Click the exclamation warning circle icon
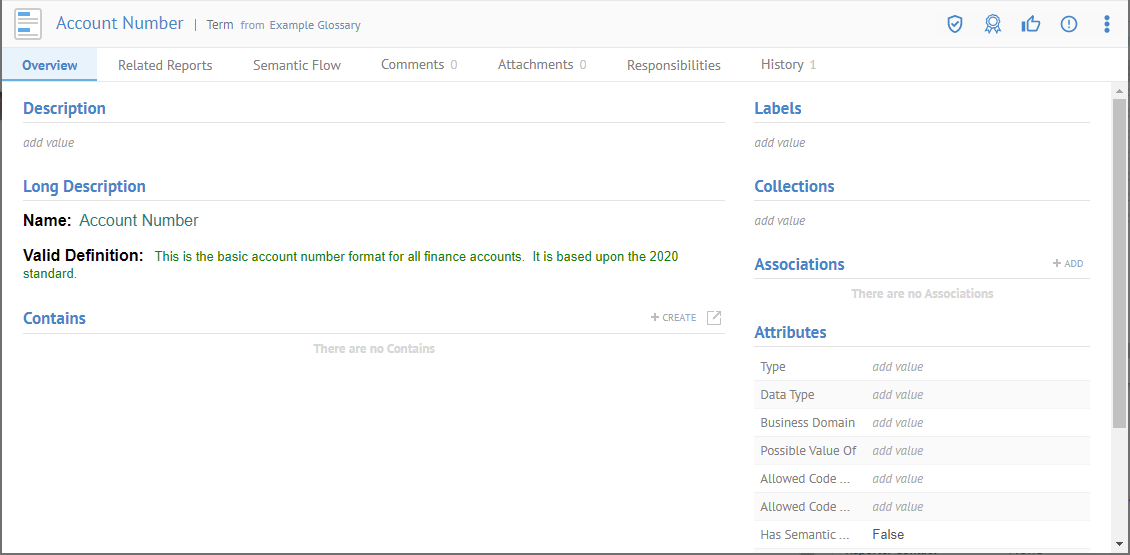Viewport: 1130px width, 555px height. click(x=1069, y=24)
